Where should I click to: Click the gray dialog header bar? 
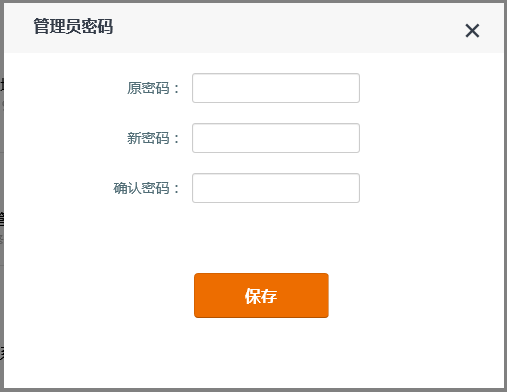click(x=254, y=28)
